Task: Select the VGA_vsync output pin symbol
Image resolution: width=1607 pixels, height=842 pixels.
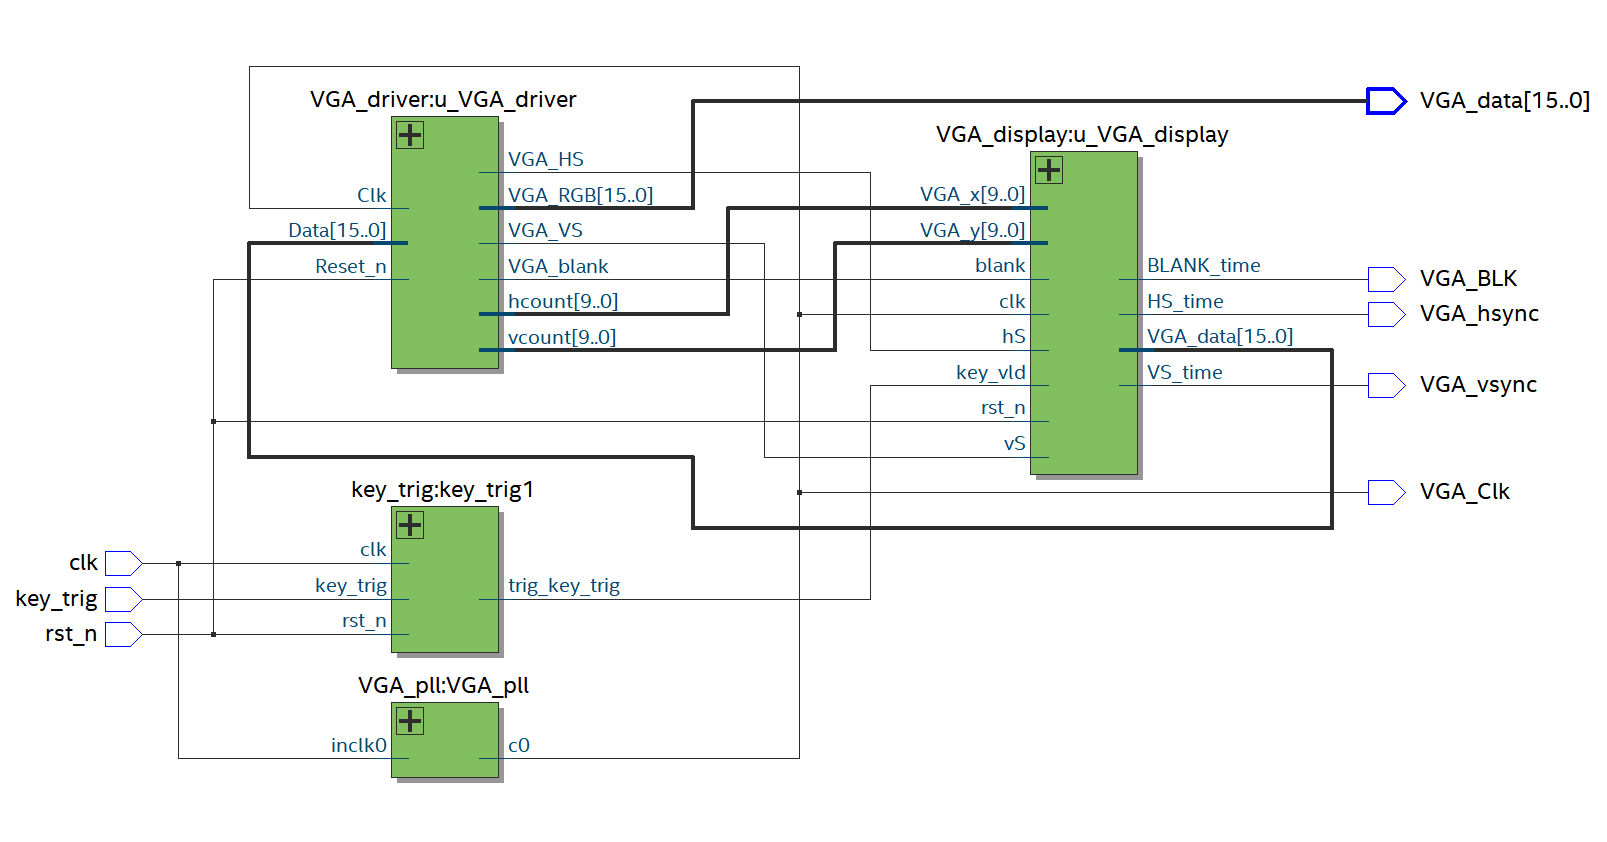Action: pos(1387,385)
